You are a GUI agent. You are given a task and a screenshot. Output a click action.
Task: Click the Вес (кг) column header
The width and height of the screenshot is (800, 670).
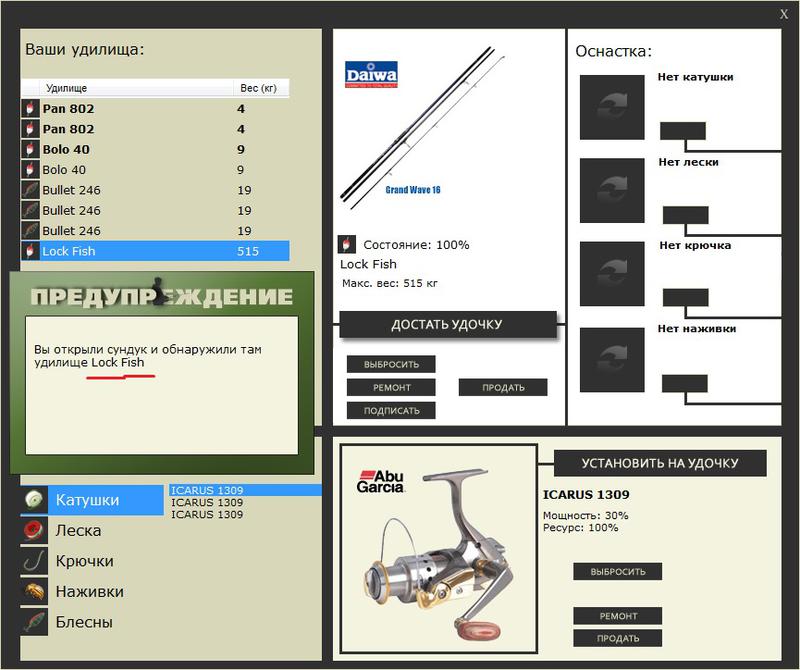[x=259, y=88]
